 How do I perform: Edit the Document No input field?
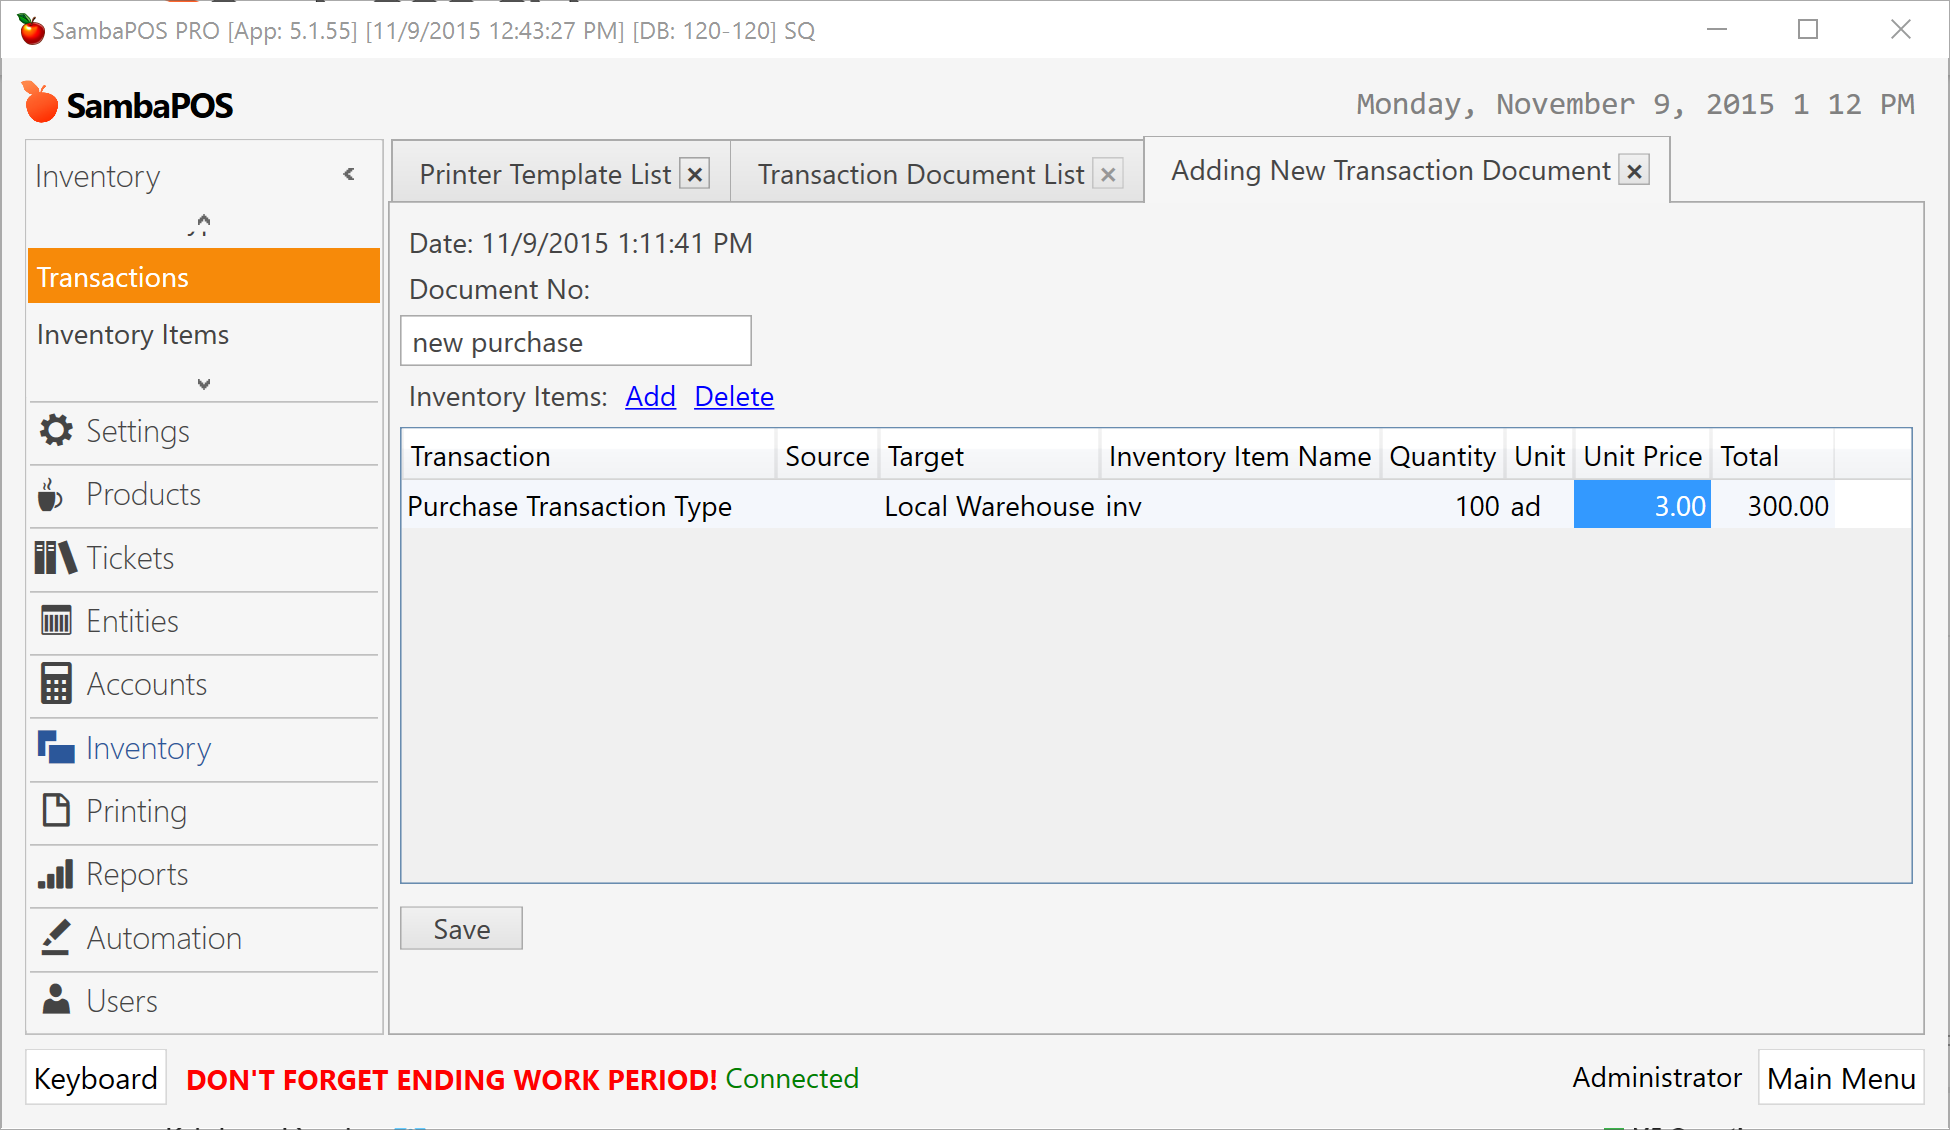click(575, 341)
